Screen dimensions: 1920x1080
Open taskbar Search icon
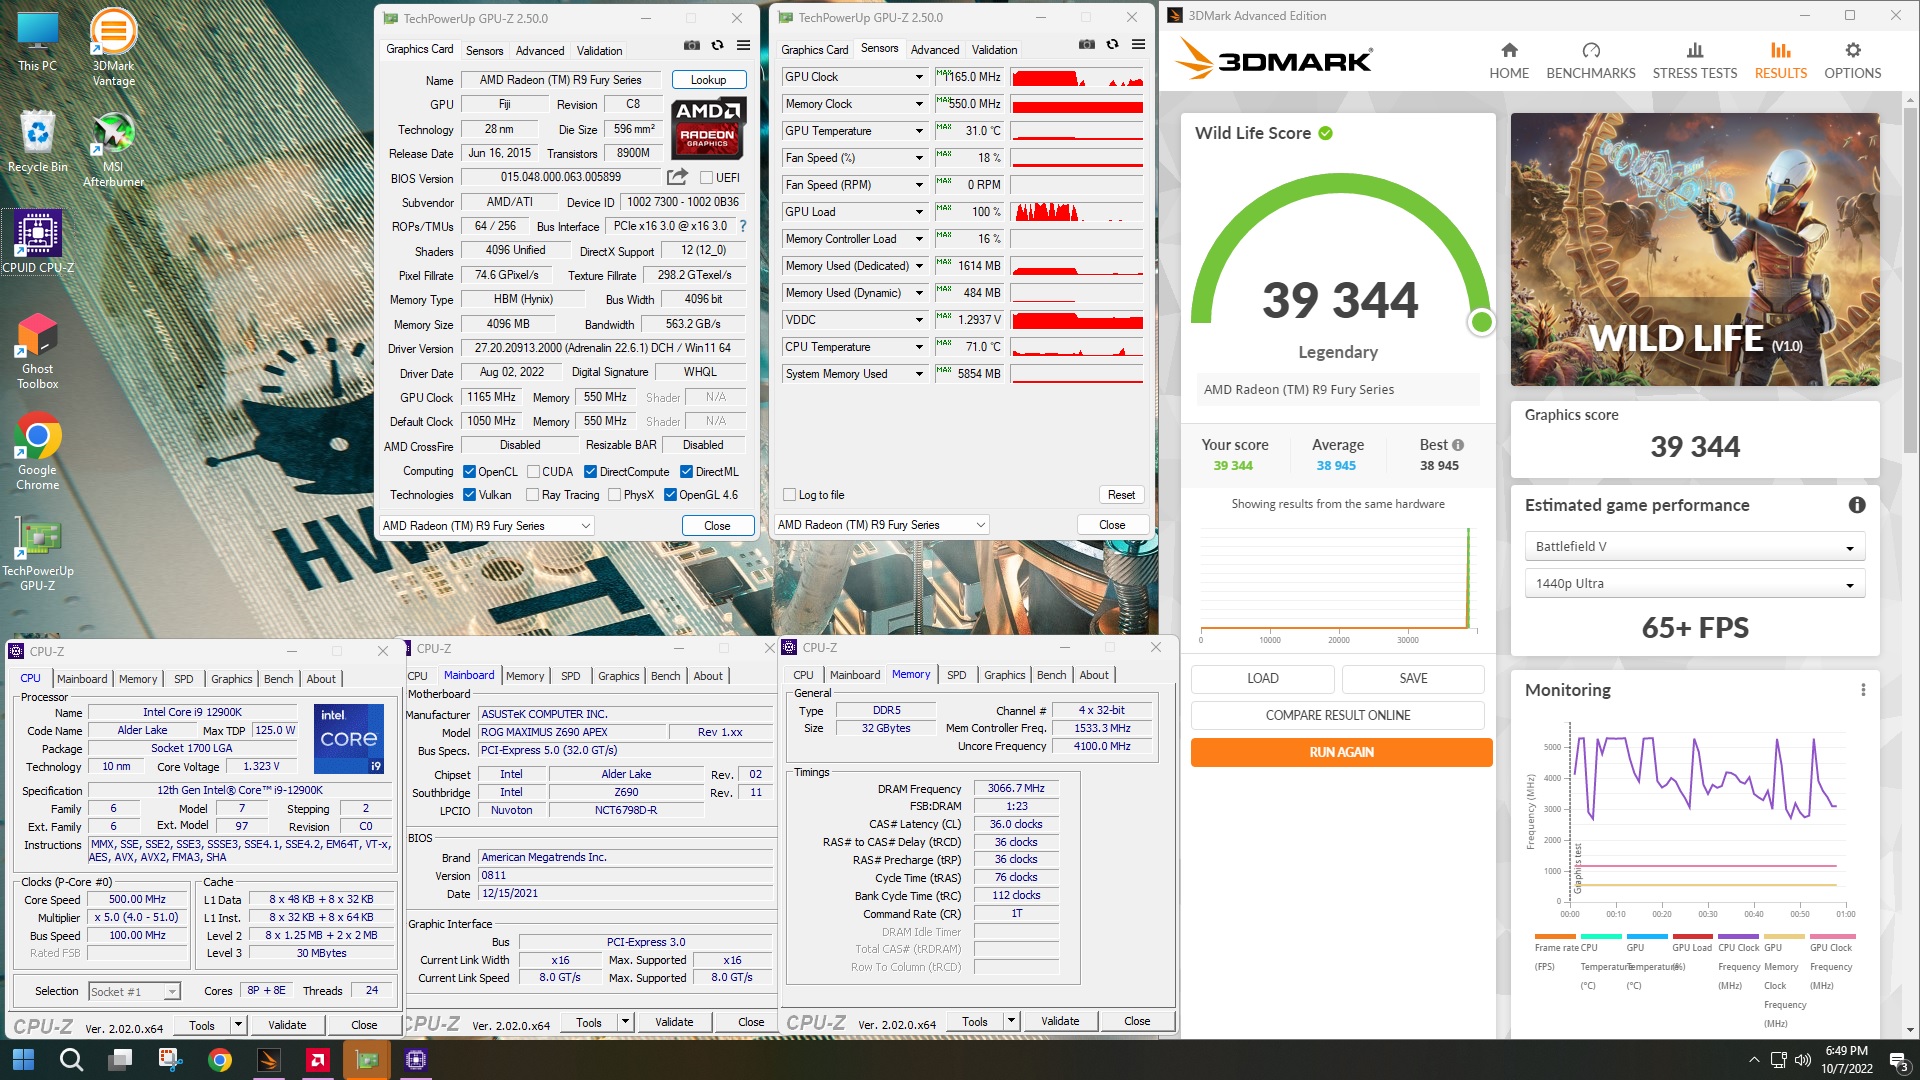(71, 1059)
